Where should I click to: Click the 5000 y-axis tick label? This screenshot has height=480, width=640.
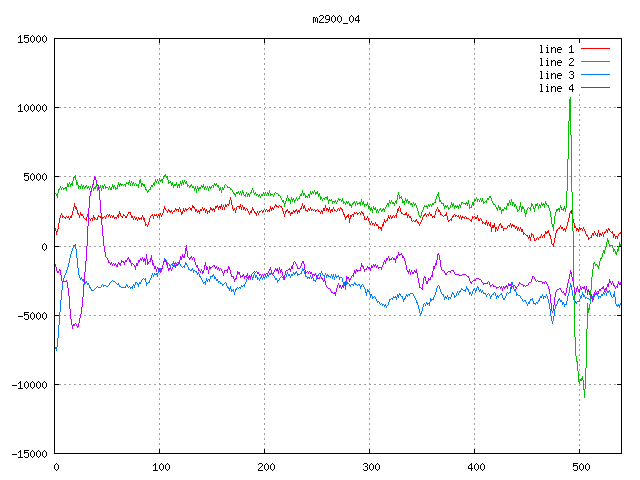[35, 177]
